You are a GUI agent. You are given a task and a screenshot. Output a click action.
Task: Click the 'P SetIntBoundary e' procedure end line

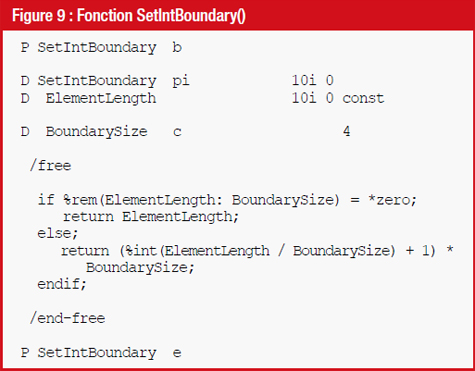(101, 353)
